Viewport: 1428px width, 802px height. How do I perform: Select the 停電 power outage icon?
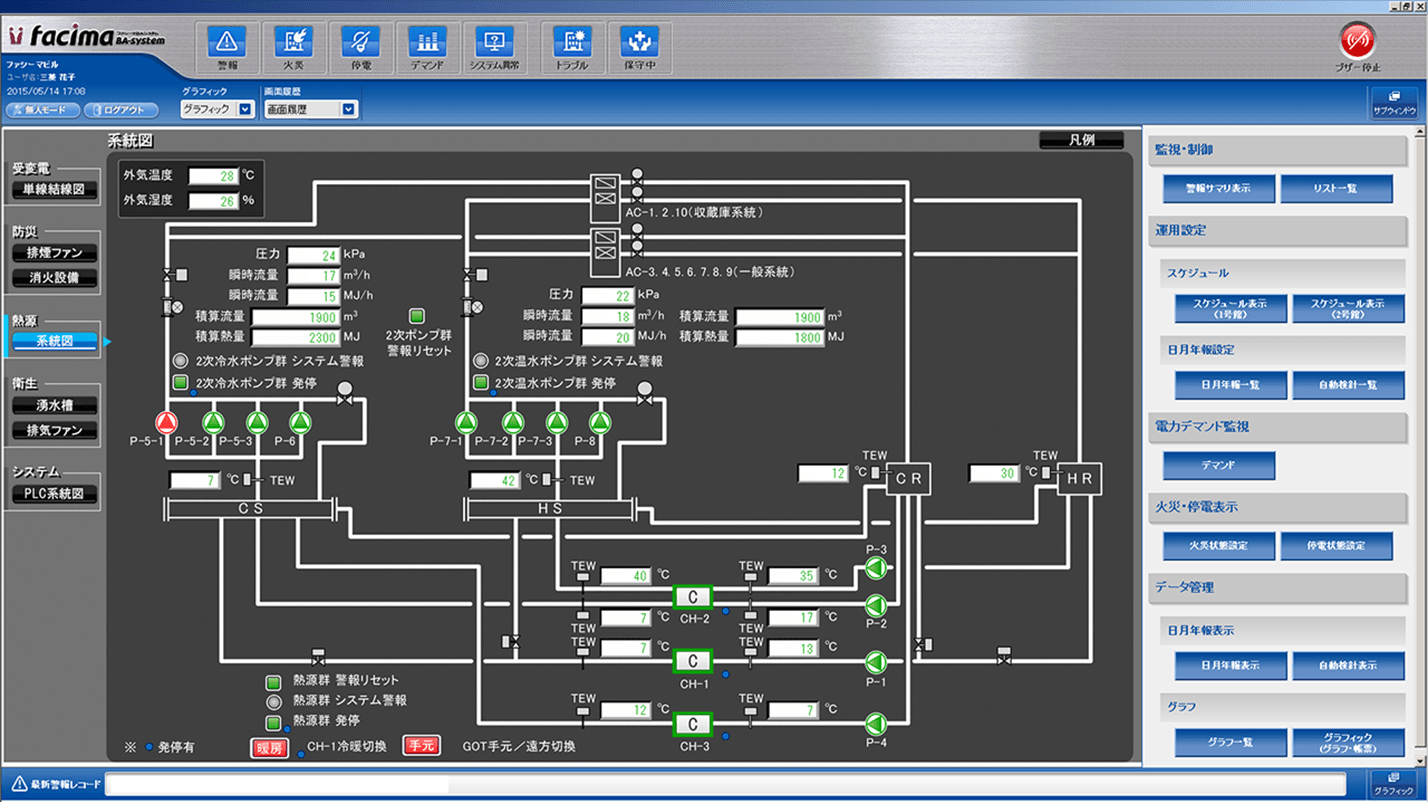pos(361,42)
